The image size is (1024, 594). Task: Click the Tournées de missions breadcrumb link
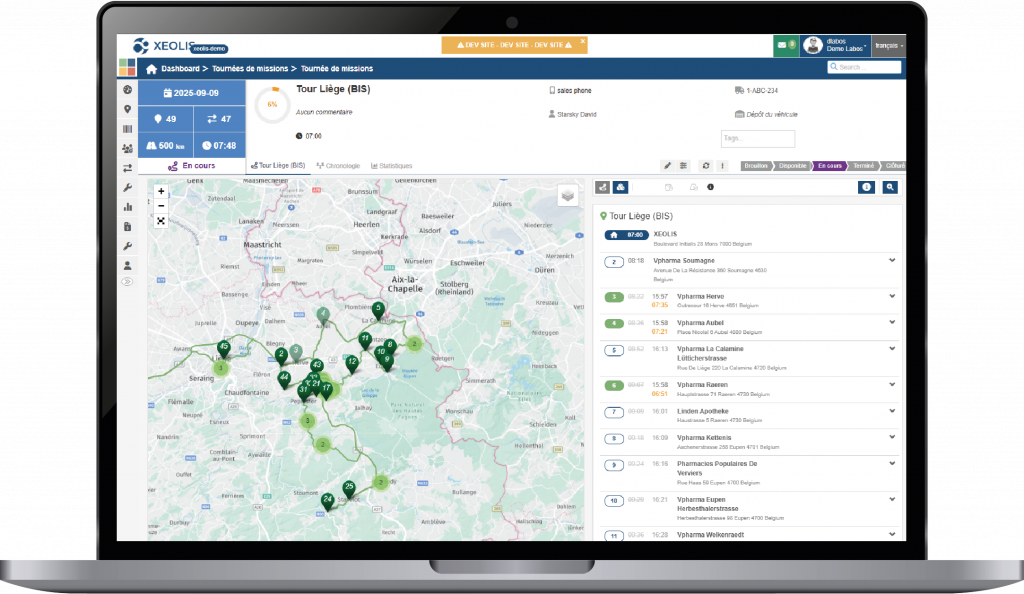[x=249, y=69]
